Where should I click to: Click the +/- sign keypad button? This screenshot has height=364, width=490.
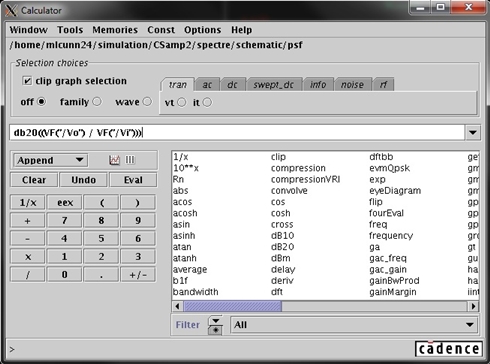(x=138, y=275)
